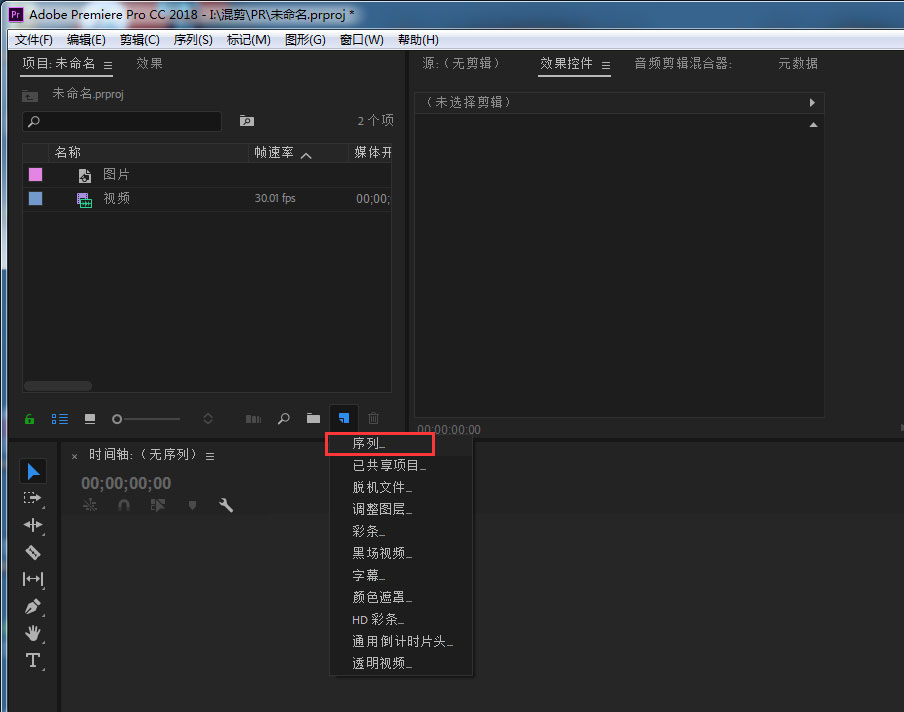Click the Sort Icons button
Screen dimensions: 904x712
pyautogui.click(x=208, y=419)
